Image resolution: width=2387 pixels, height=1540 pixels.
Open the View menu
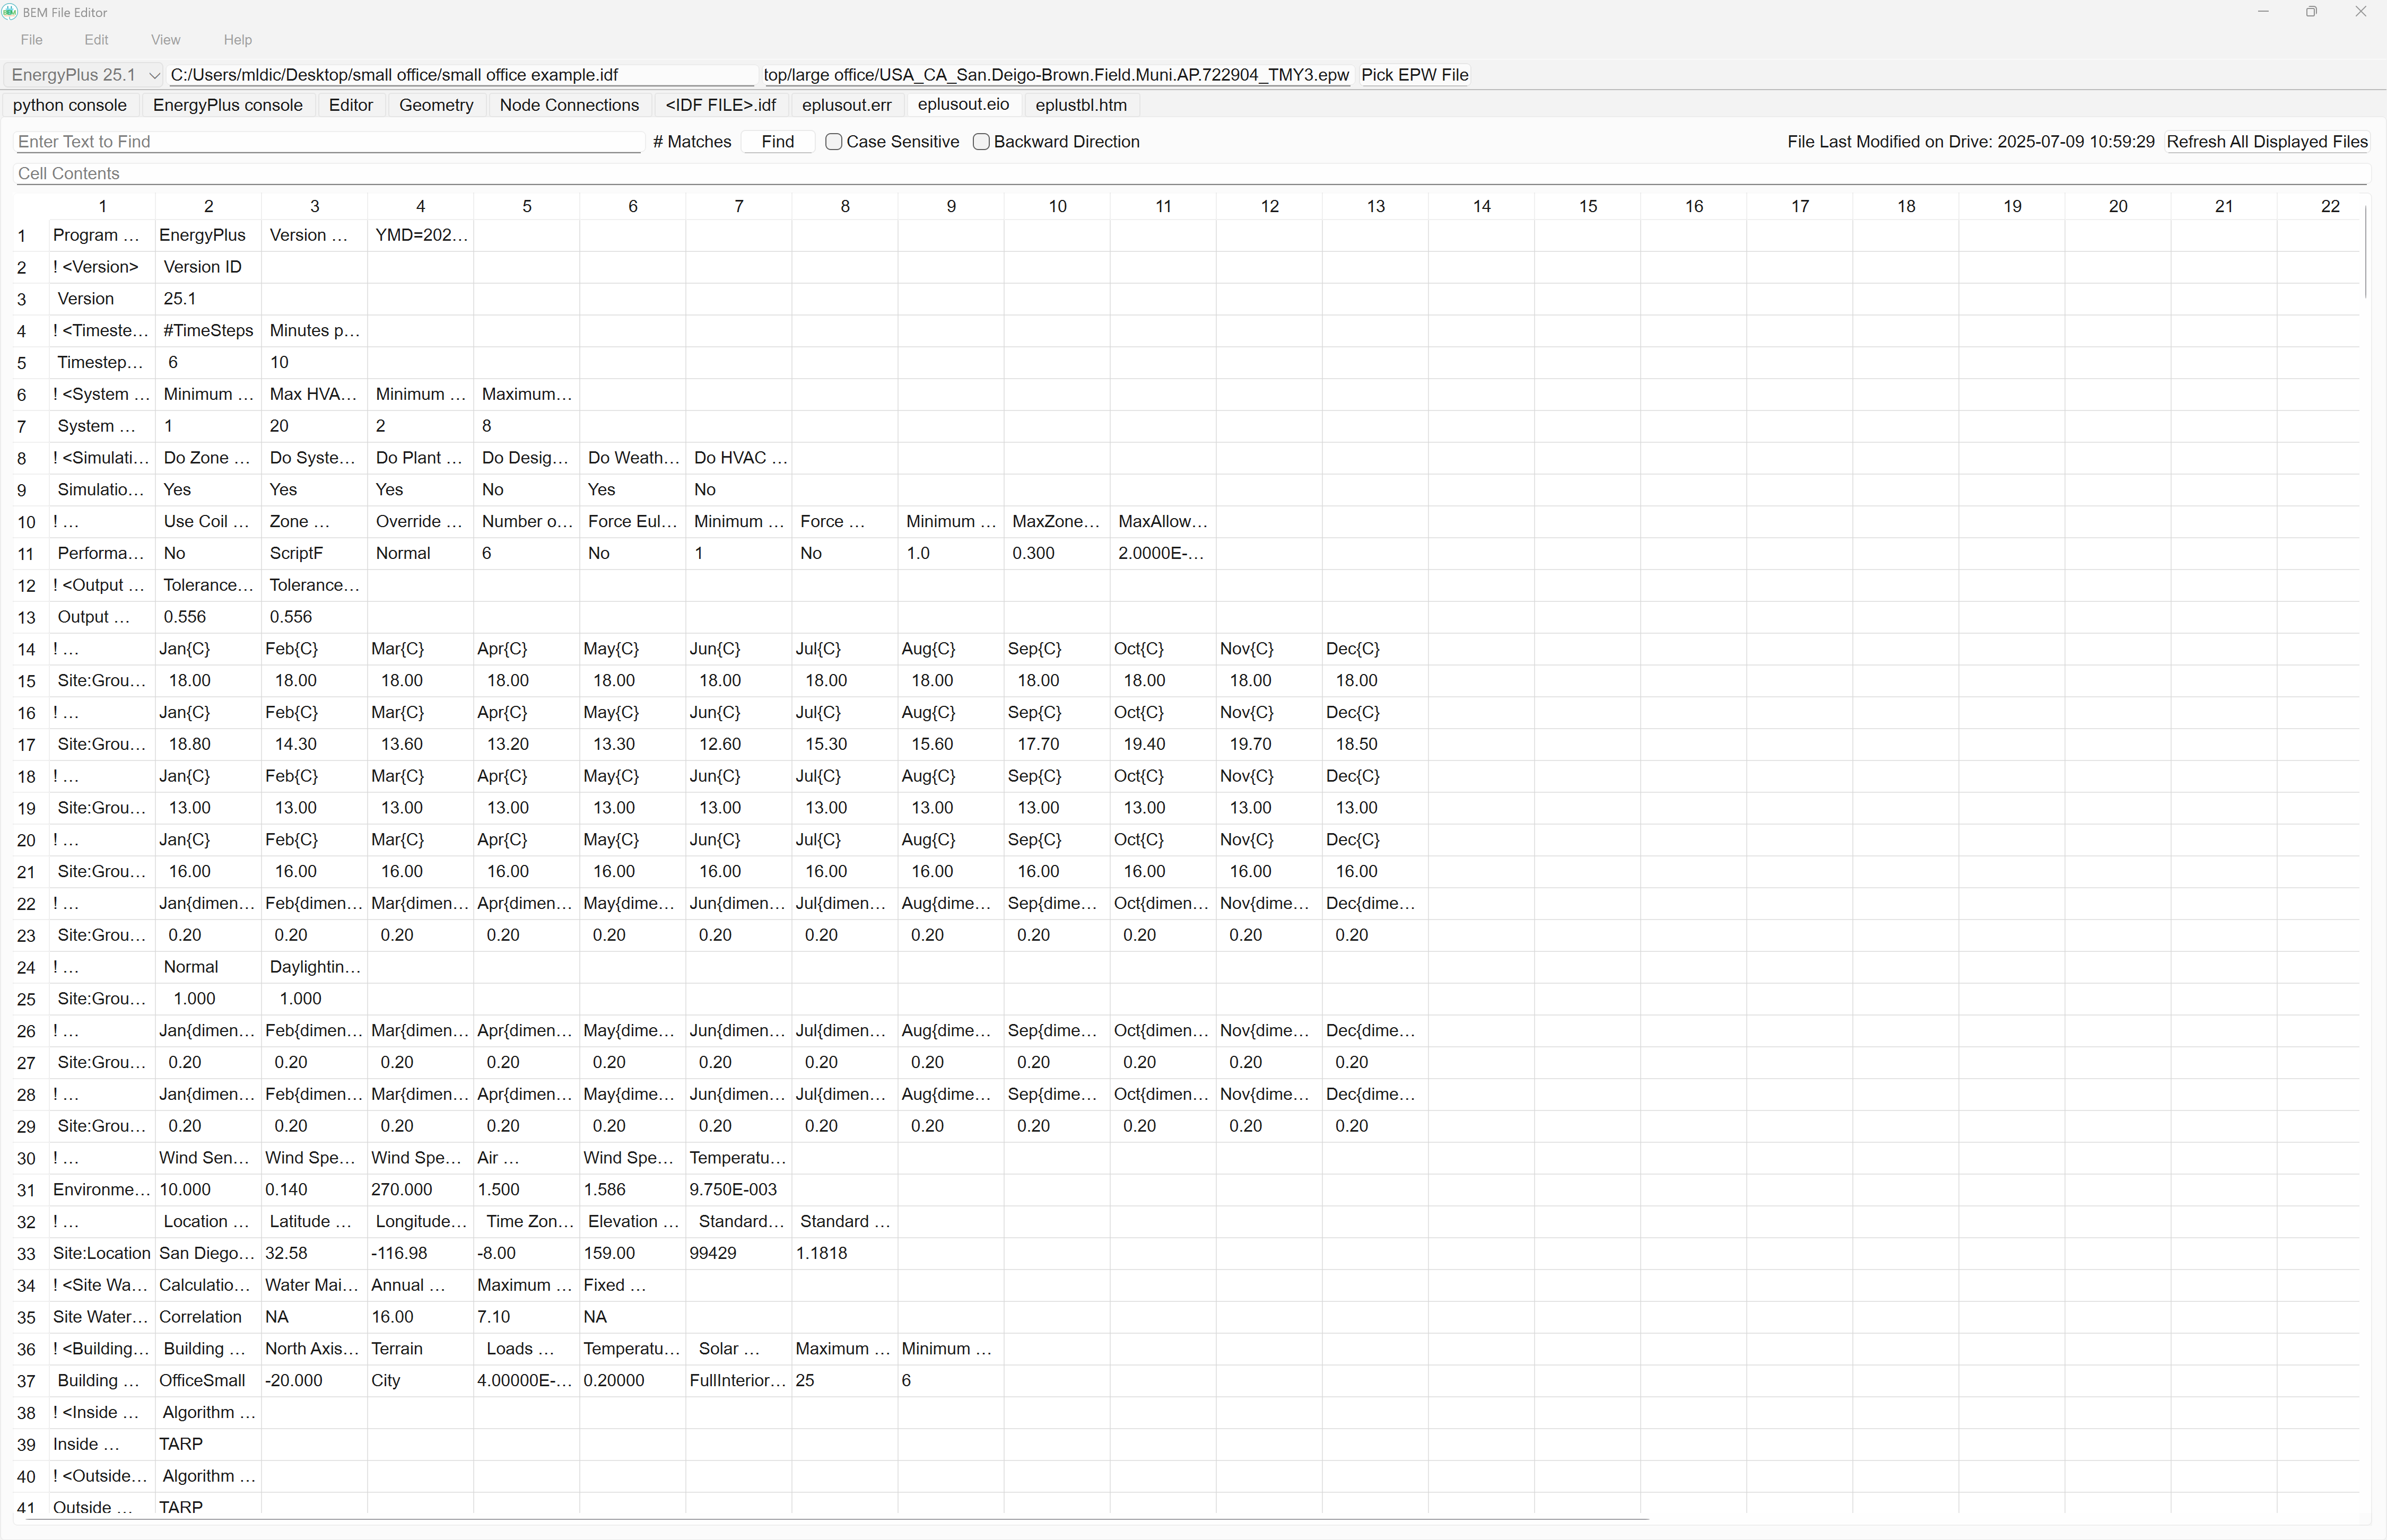tap(166, 40)
